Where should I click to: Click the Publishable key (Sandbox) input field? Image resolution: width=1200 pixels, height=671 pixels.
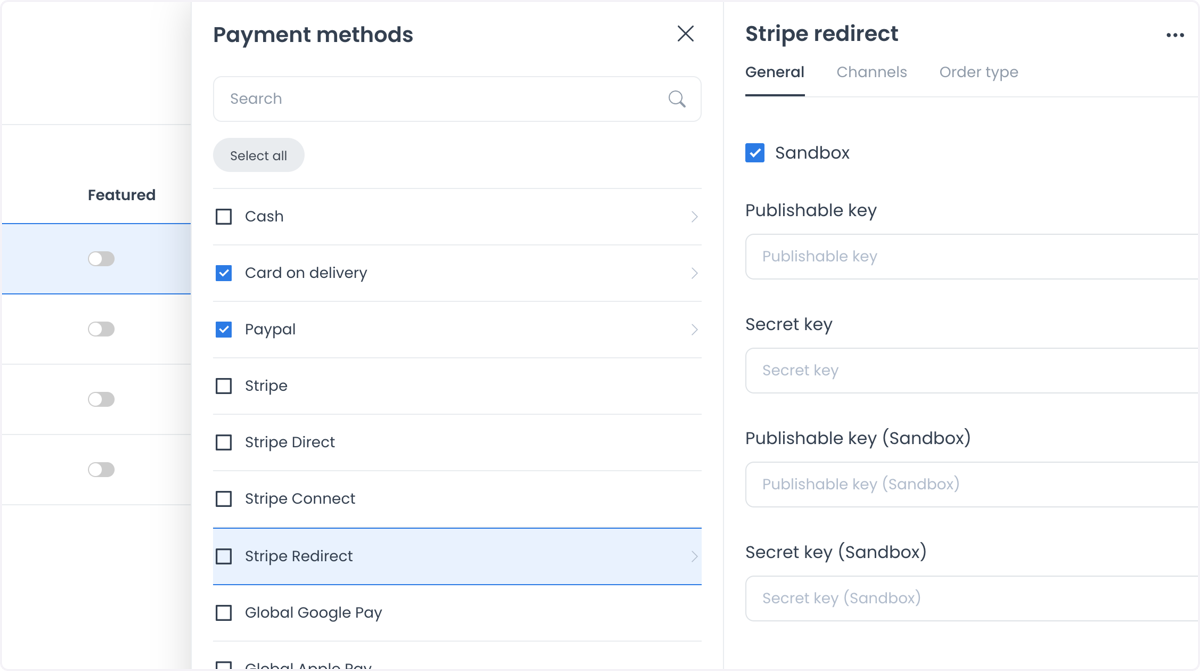point(972,484)
